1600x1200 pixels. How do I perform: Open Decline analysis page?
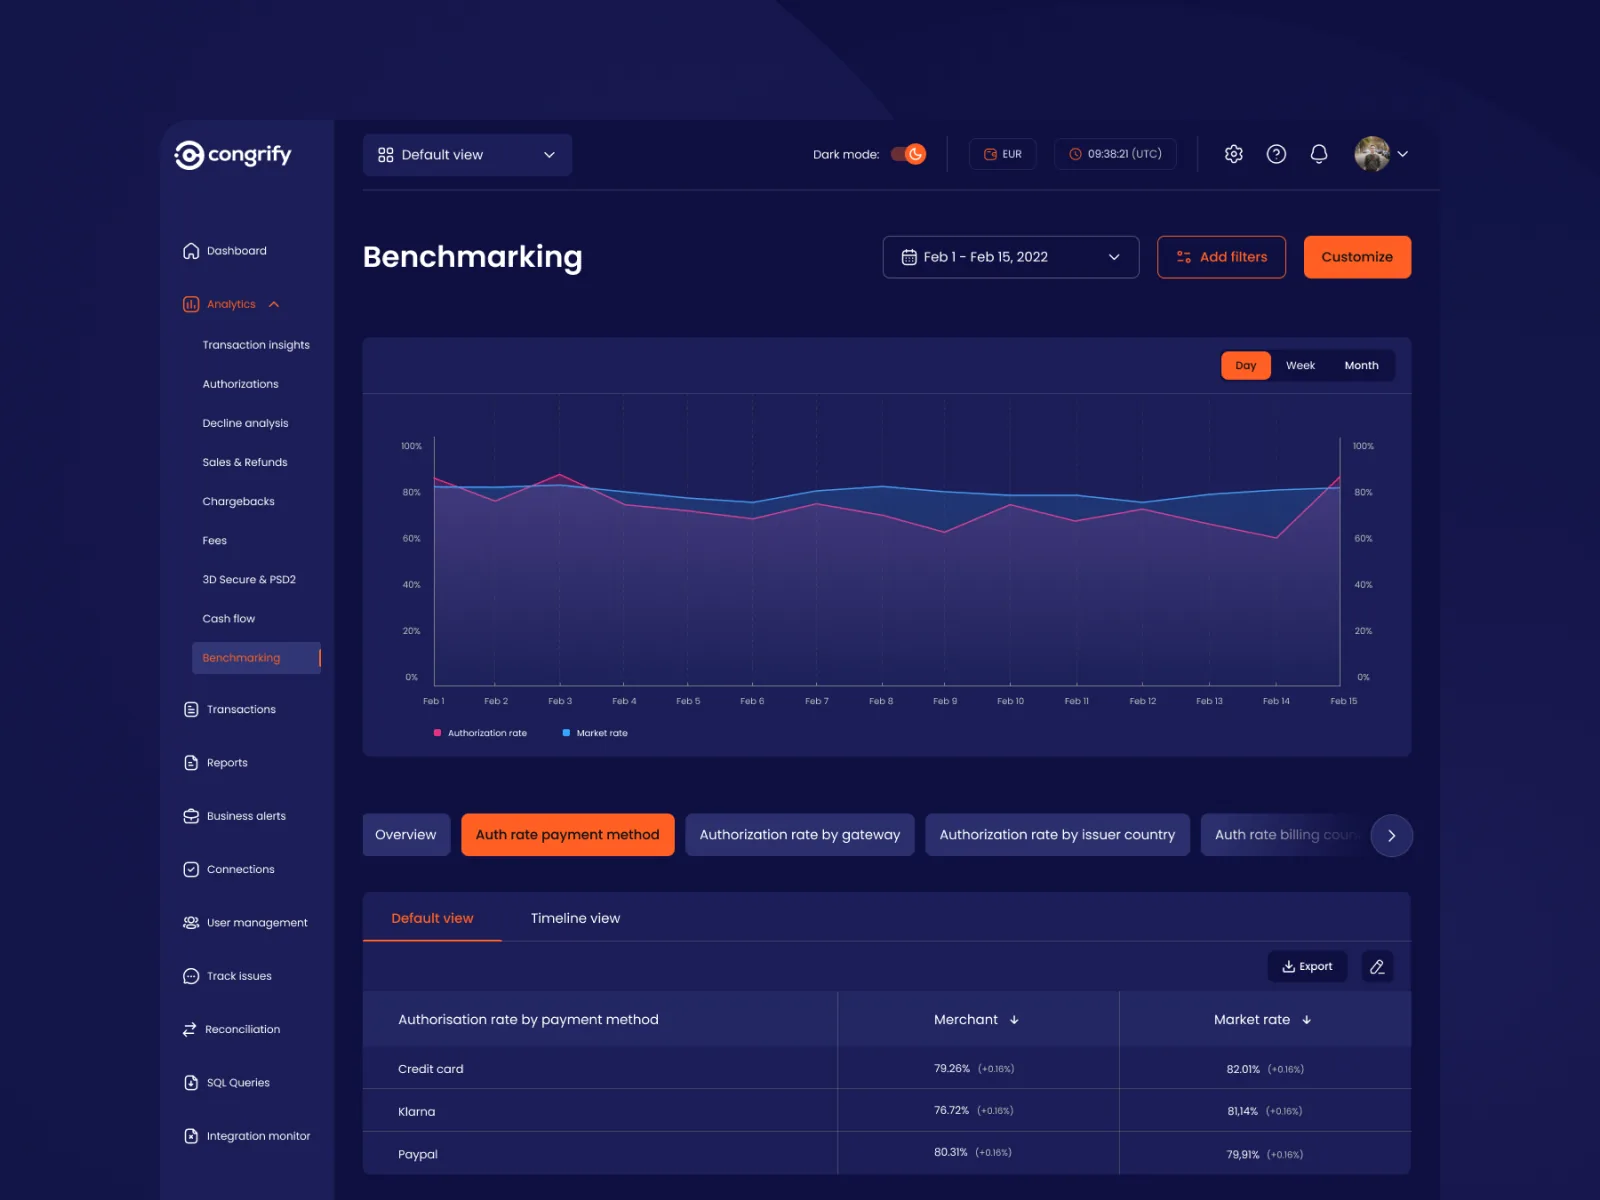tap(245, 423)
